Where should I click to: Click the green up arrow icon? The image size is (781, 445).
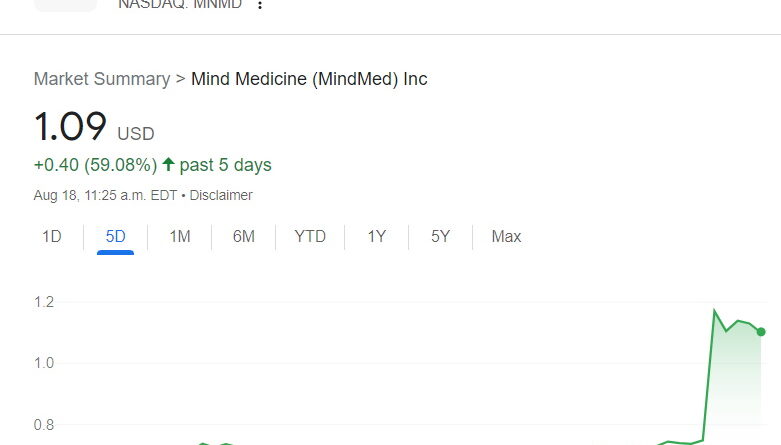pyautogui.click(x=168, y=164)
